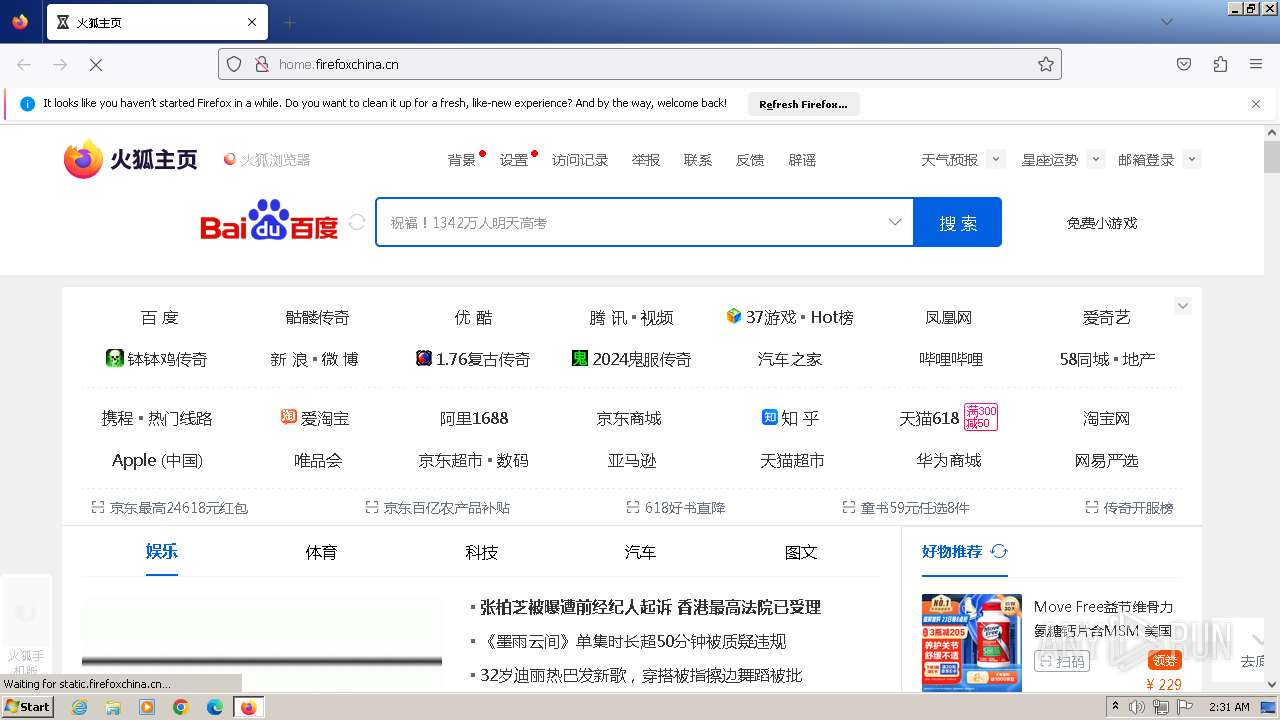Open the Save to Pocket icon
Viewport: 1280px width, 720px height.
point(1184,64)
